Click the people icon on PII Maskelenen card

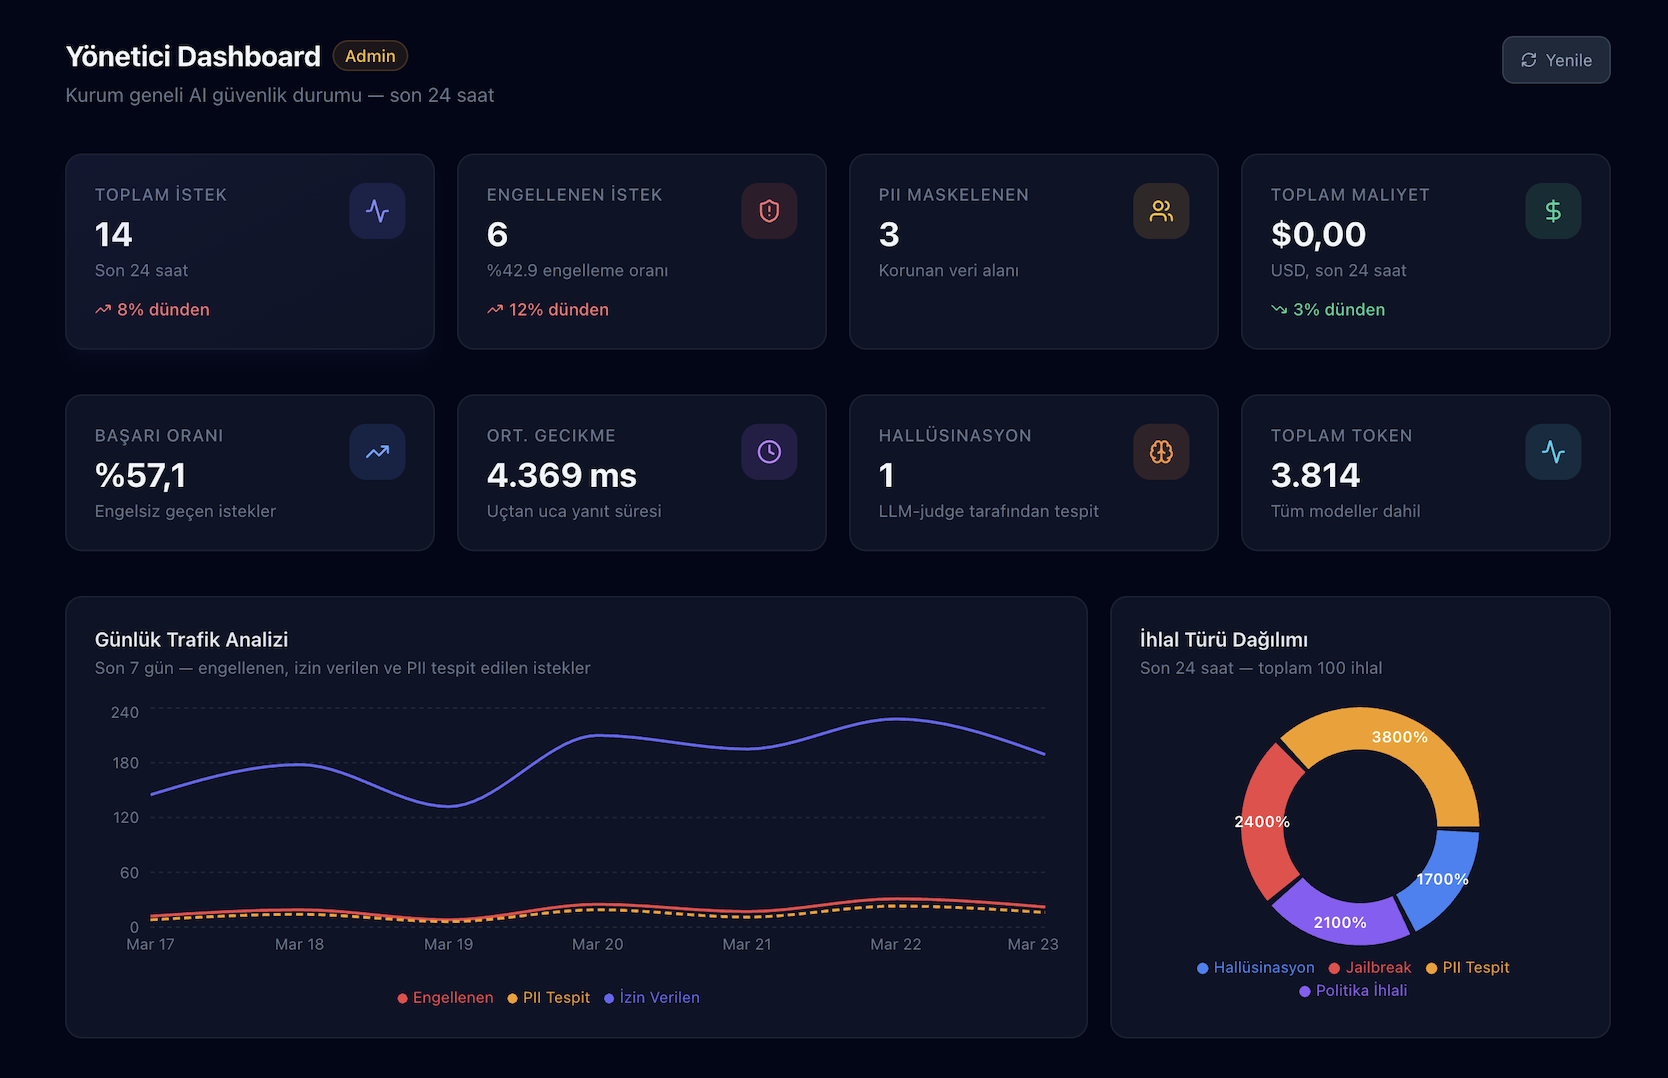[1161, 211]
